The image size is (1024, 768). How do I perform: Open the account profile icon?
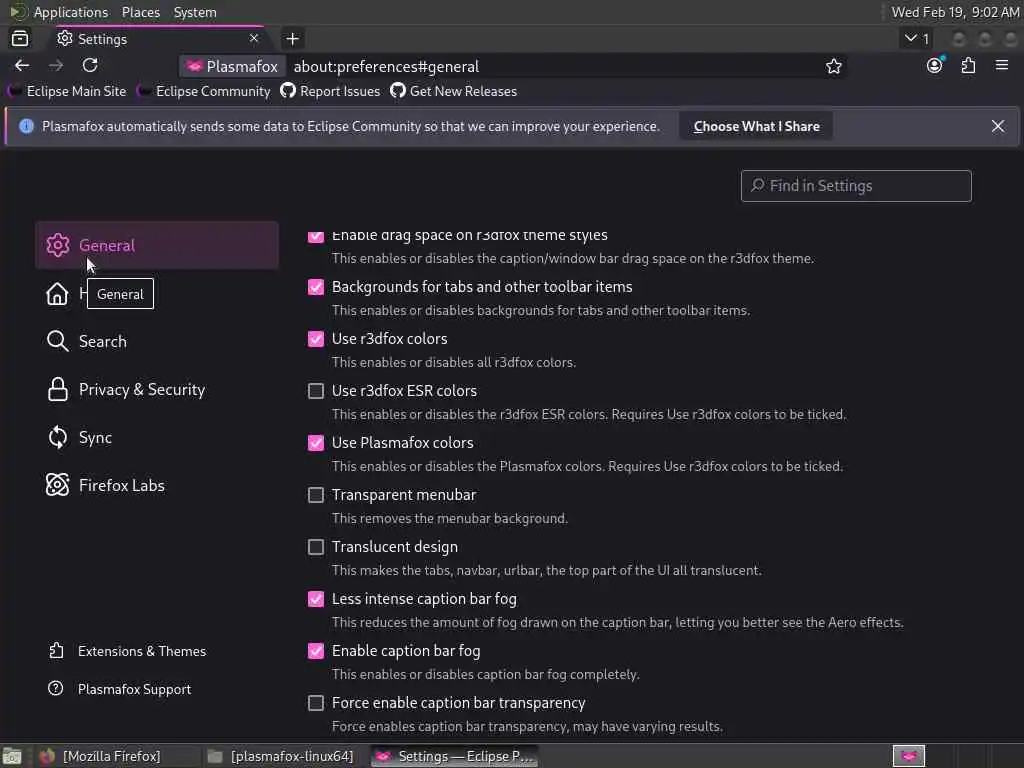pos(935,65)
